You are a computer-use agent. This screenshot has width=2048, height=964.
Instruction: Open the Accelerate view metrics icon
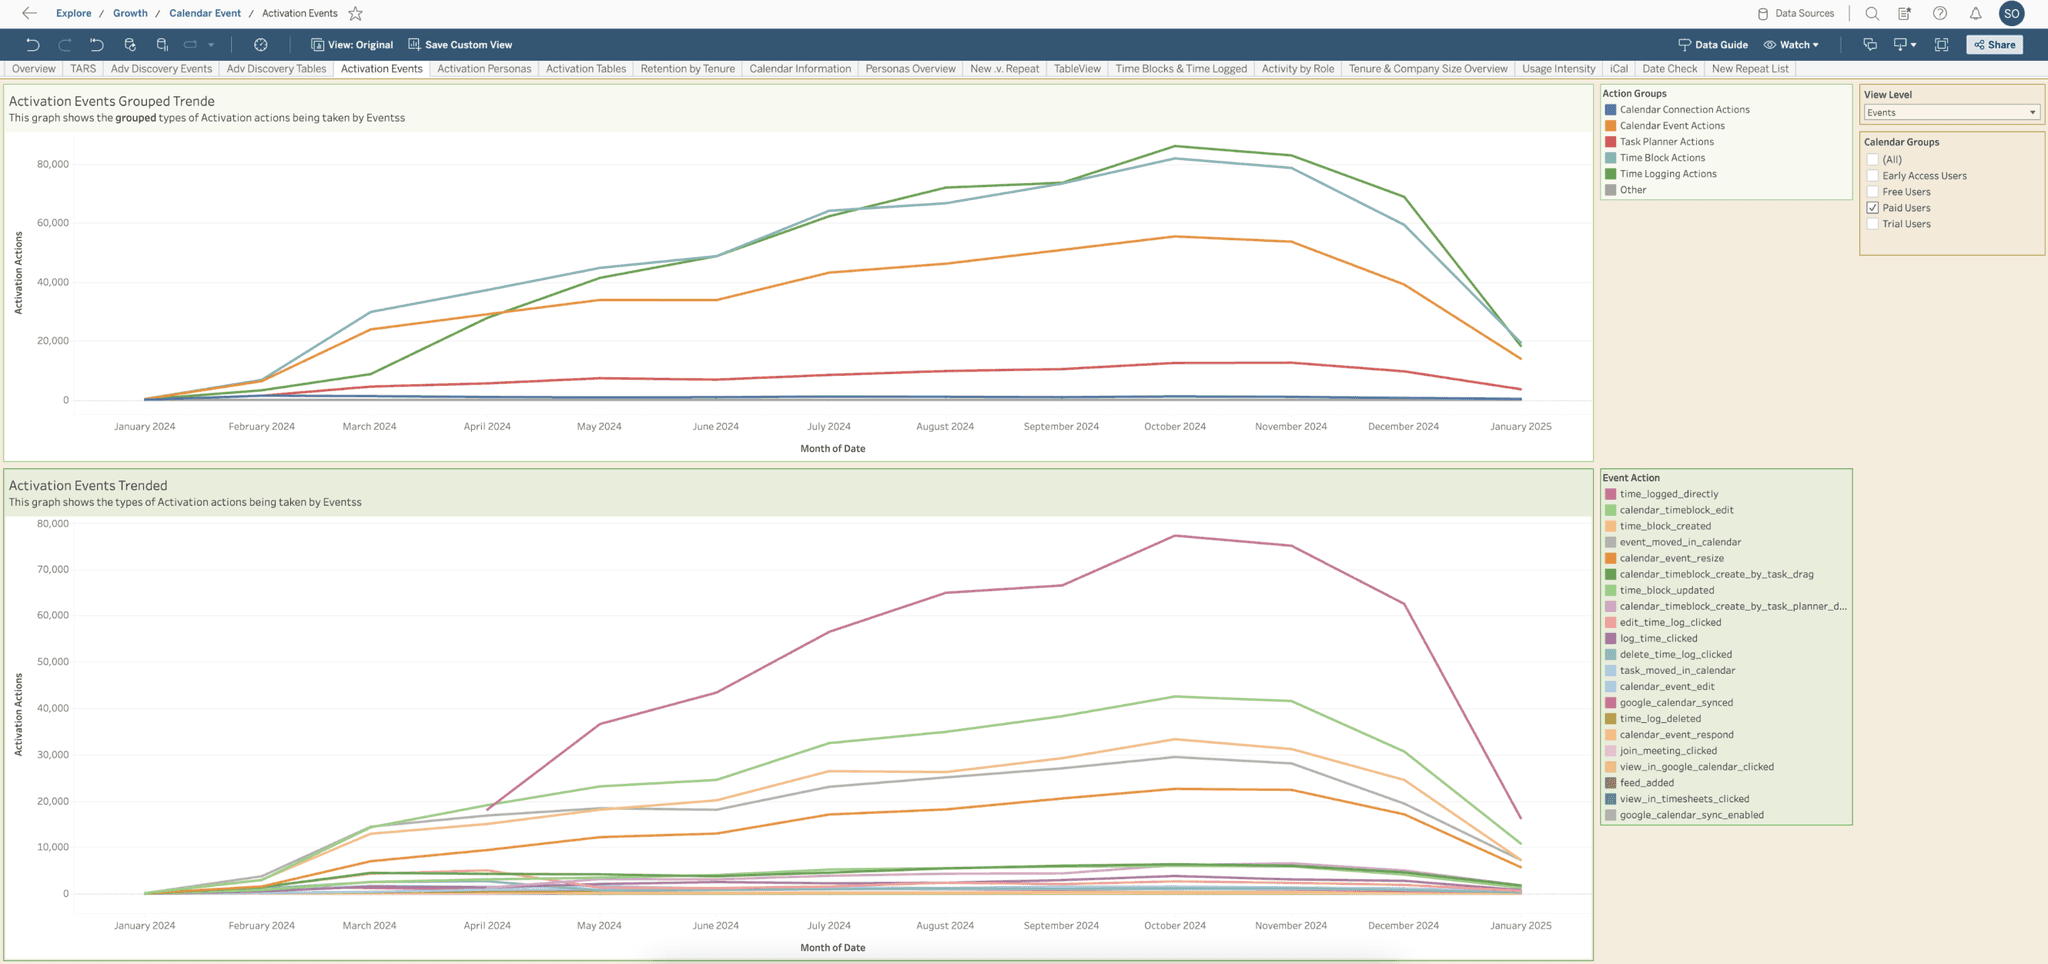pos(261,44)
